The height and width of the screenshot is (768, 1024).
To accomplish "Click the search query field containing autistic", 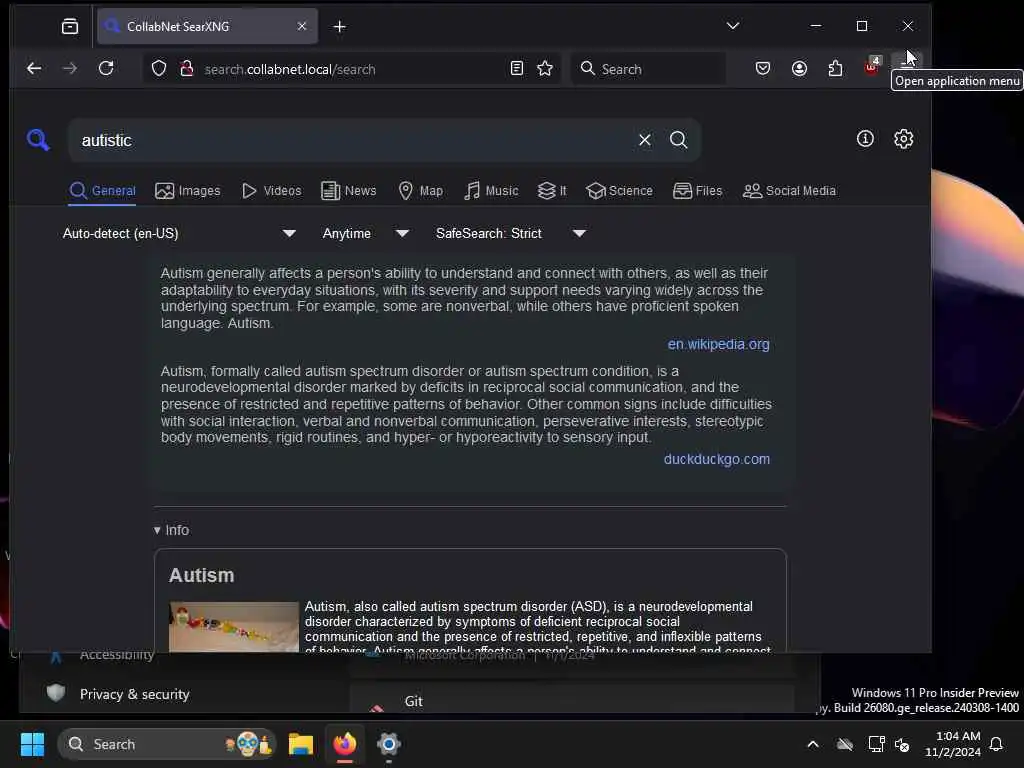I will pos(353,140).
